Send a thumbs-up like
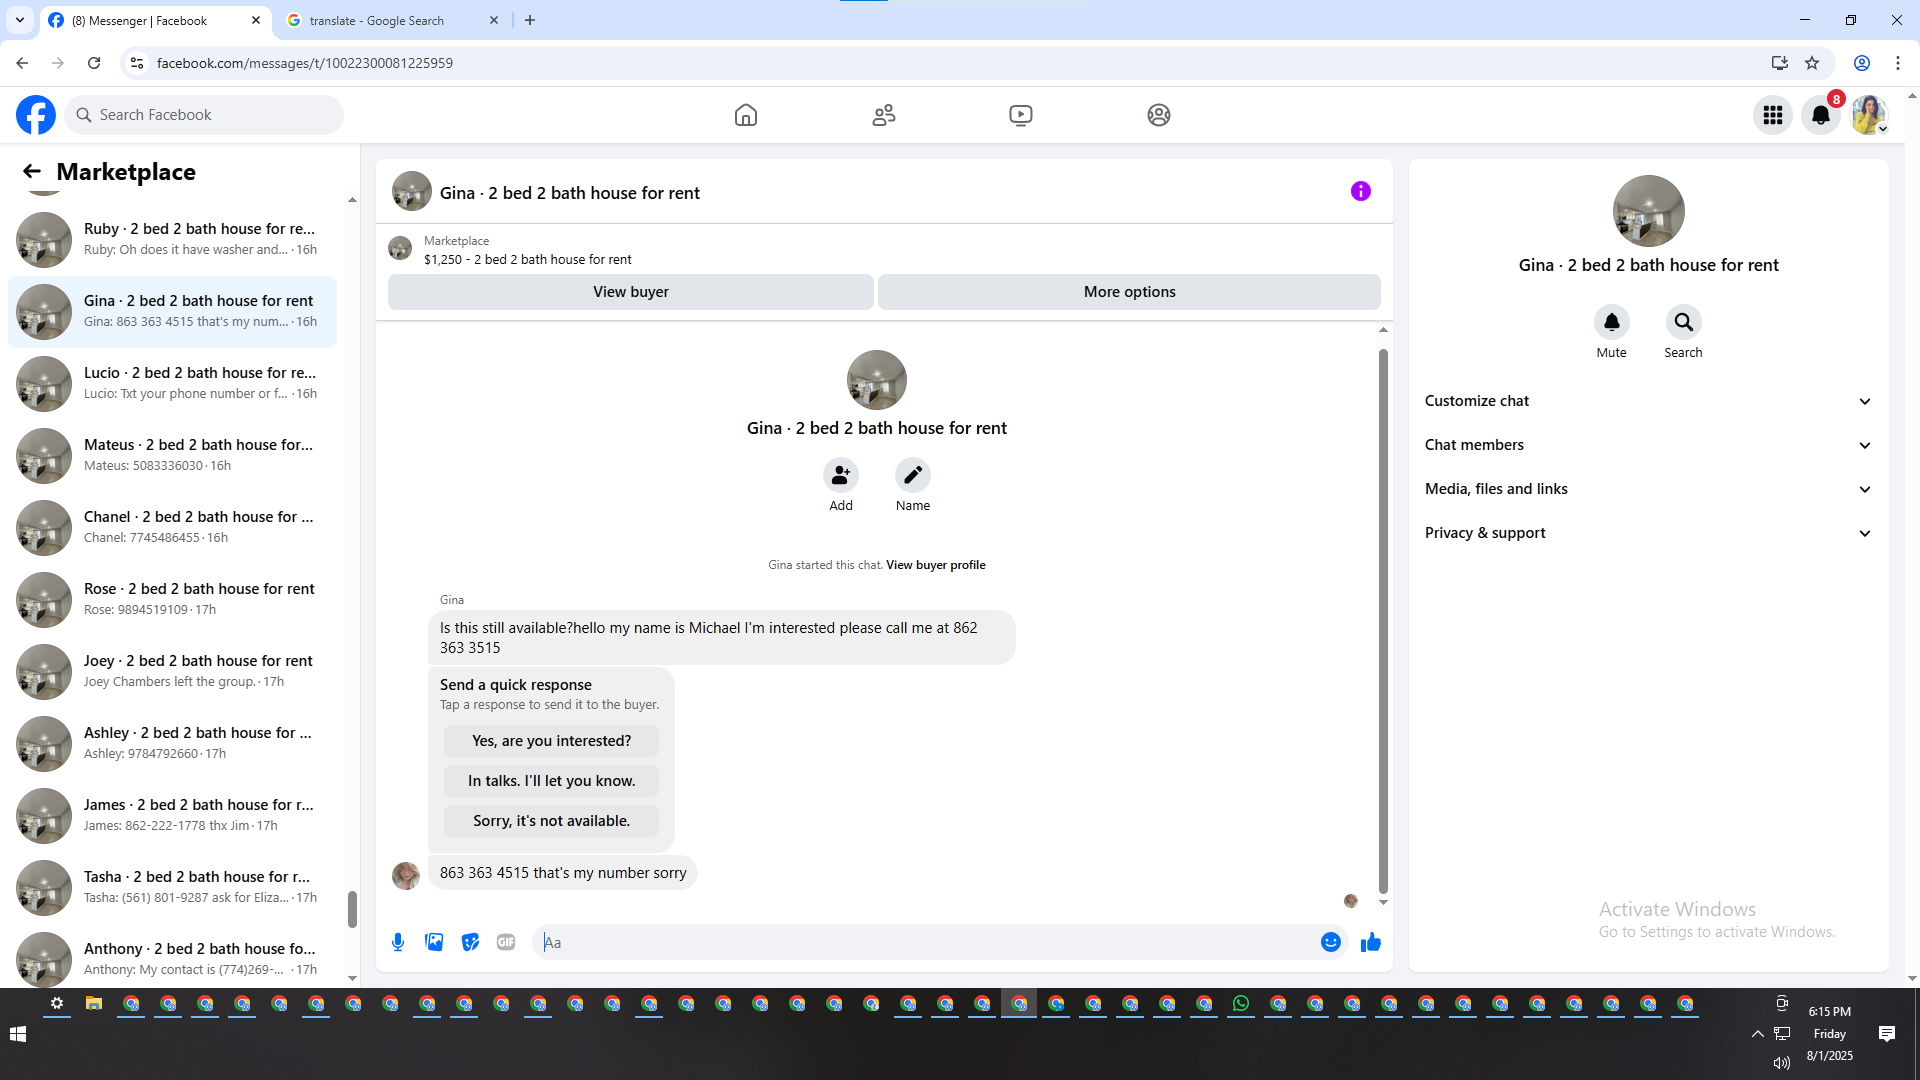The width and height of the screenshot is (1920, 1080). [1370, 942]
